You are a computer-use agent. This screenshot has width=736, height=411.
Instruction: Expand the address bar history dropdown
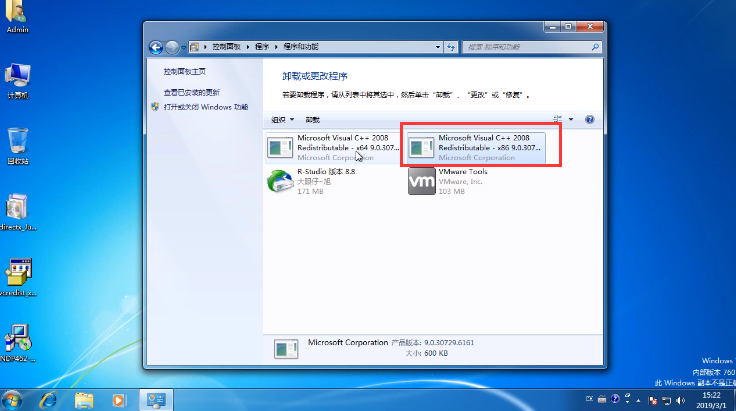pos(437,47)
